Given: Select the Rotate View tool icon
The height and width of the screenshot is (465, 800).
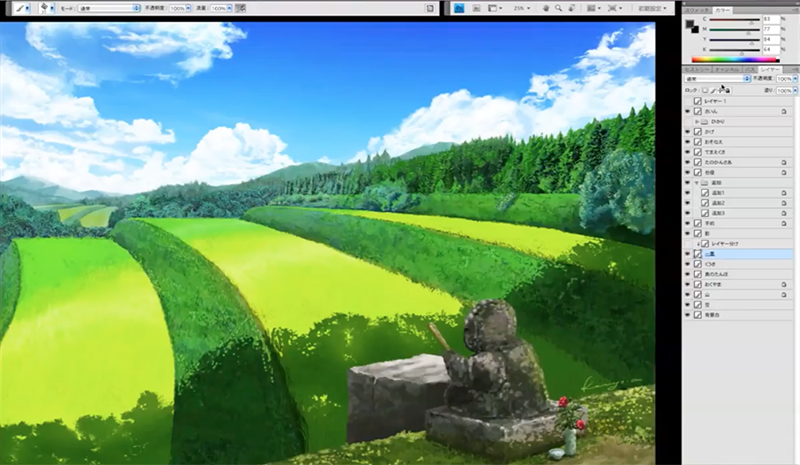Looking at the screenshot, I should click(572, 8).
